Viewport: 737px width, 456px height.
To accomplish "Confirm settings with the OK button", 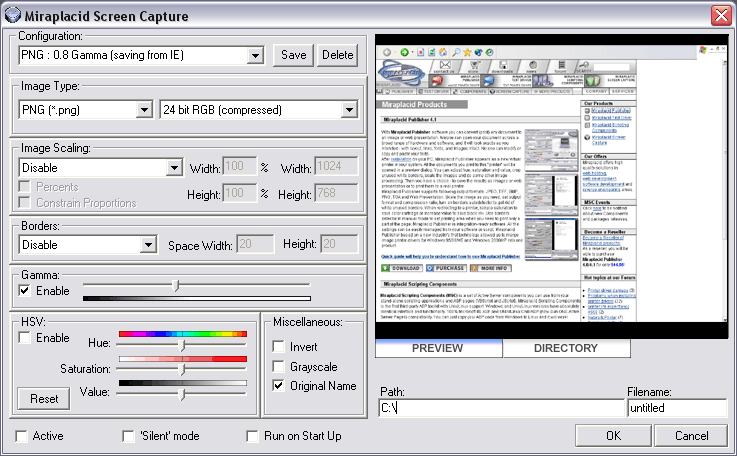I will coord(613,436).
